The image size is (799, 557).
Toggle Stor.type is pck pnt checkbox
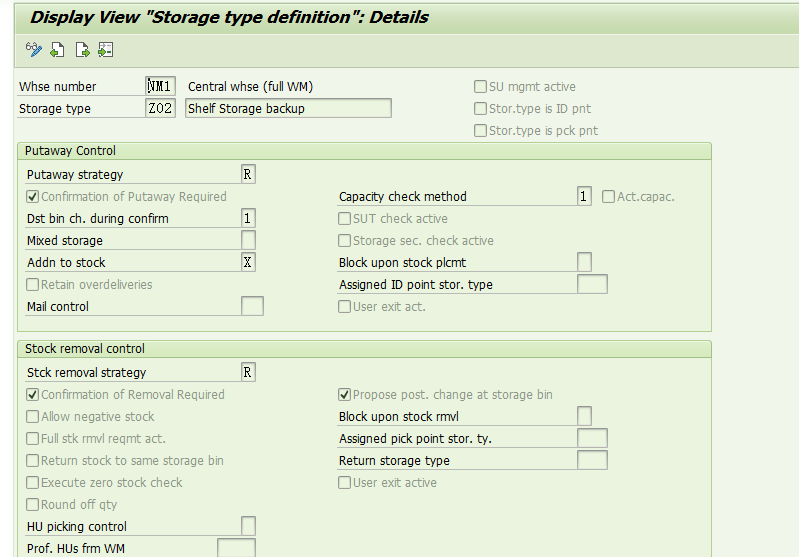coord(480,130)
